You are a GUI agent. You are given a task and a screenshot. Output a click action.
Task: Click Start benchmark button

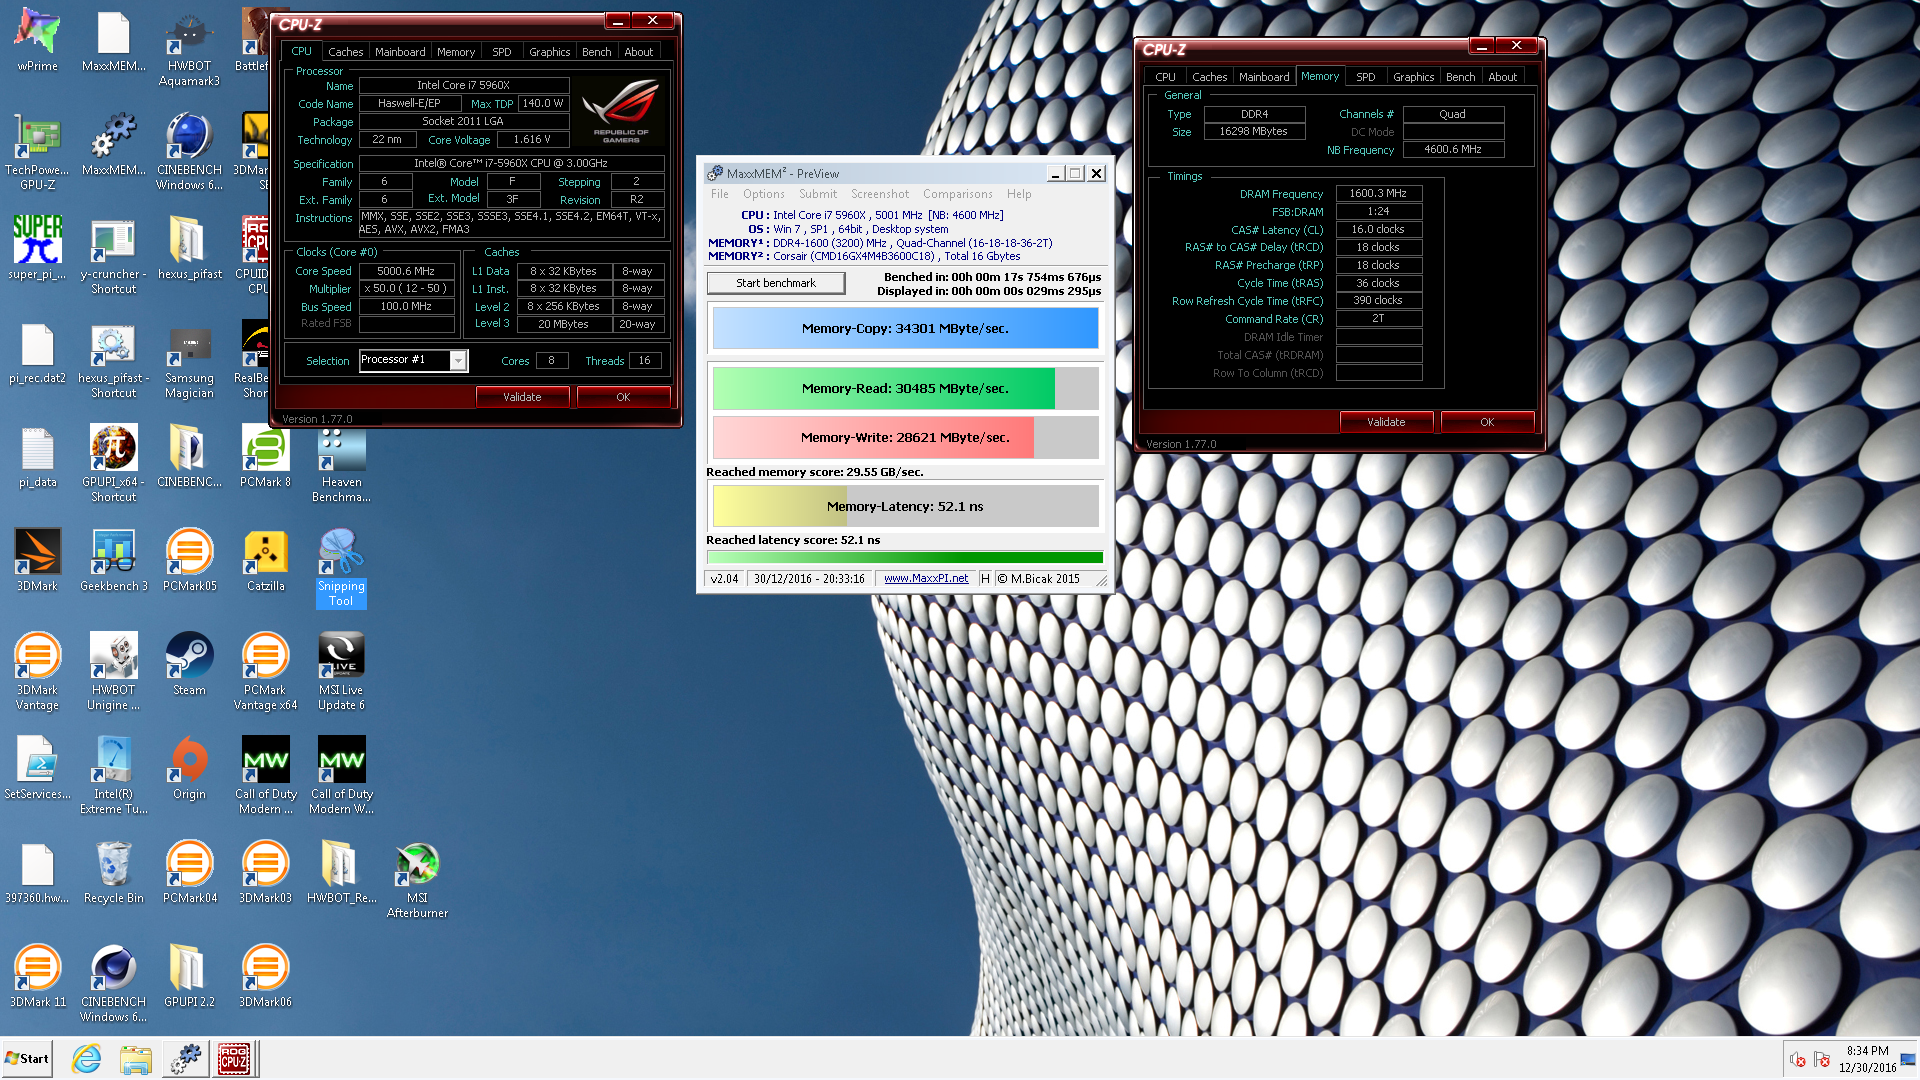(776, 283)
